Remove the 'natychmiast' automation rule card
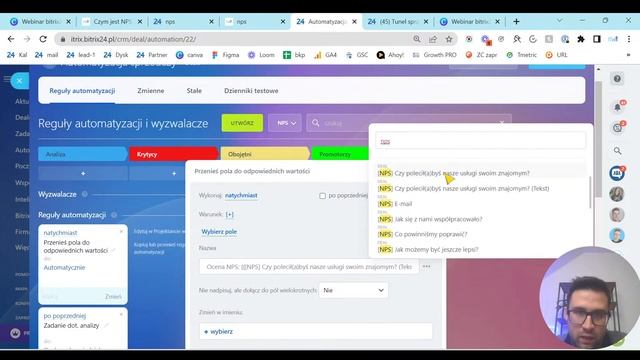 click(x=121, y=232)
